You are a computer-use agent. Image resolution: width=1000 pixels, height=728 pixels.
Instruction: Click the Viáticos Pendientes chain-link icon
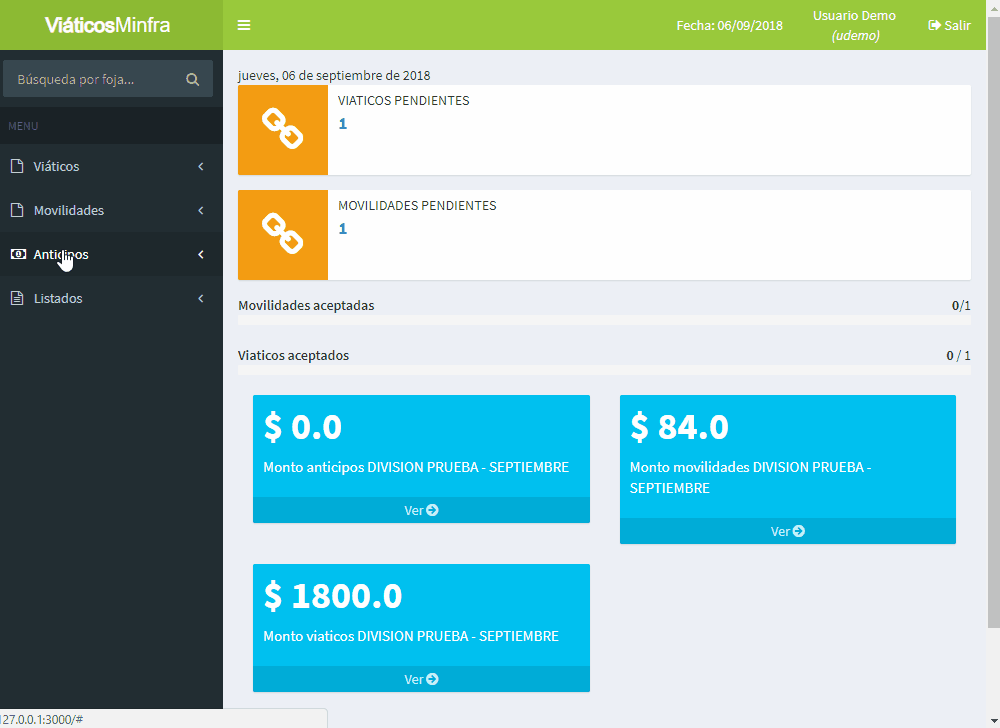tap(282, 129)
